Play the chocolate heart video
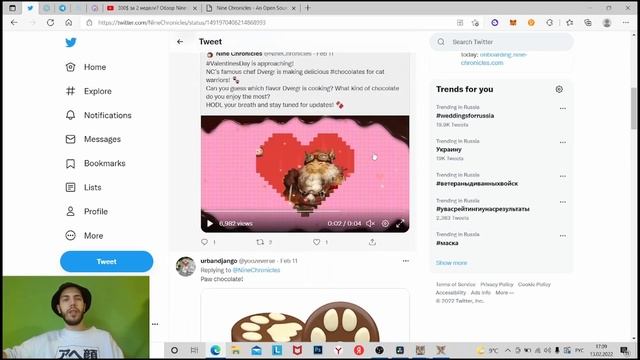The width and height of the screenshot is (640, 360). coord(210,223)
